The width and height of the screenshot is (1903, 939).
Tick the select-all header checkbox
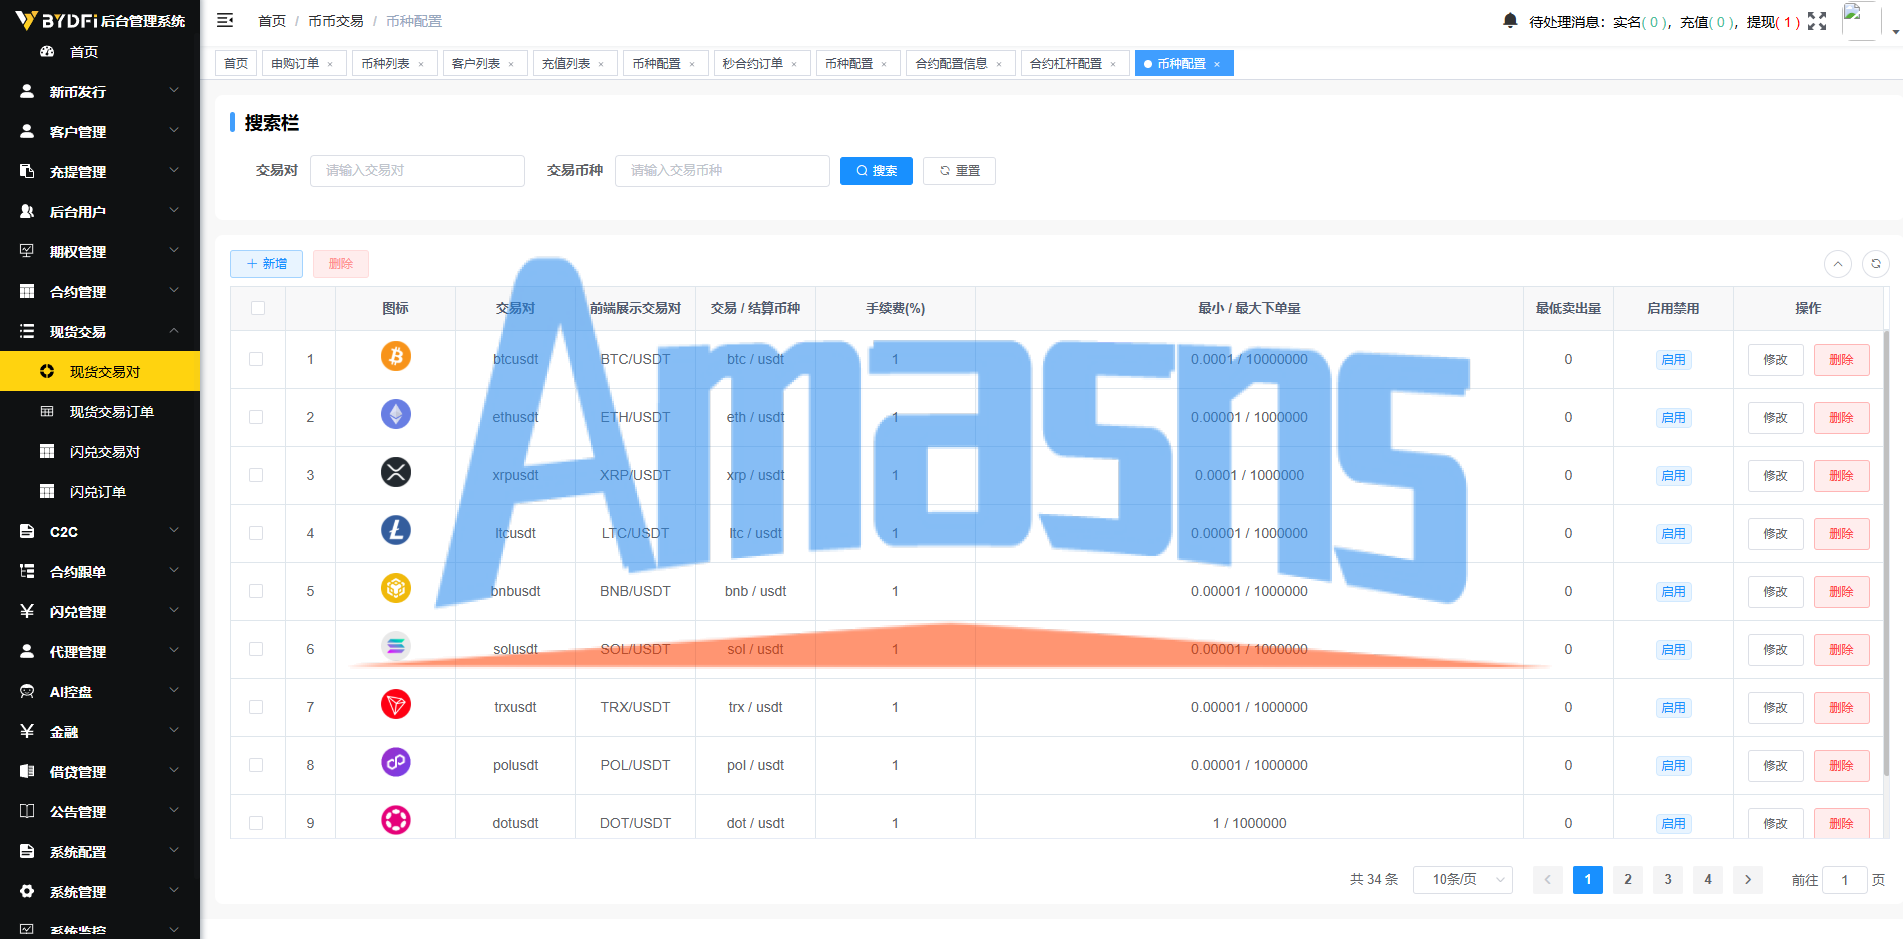(x=258, y=308)
